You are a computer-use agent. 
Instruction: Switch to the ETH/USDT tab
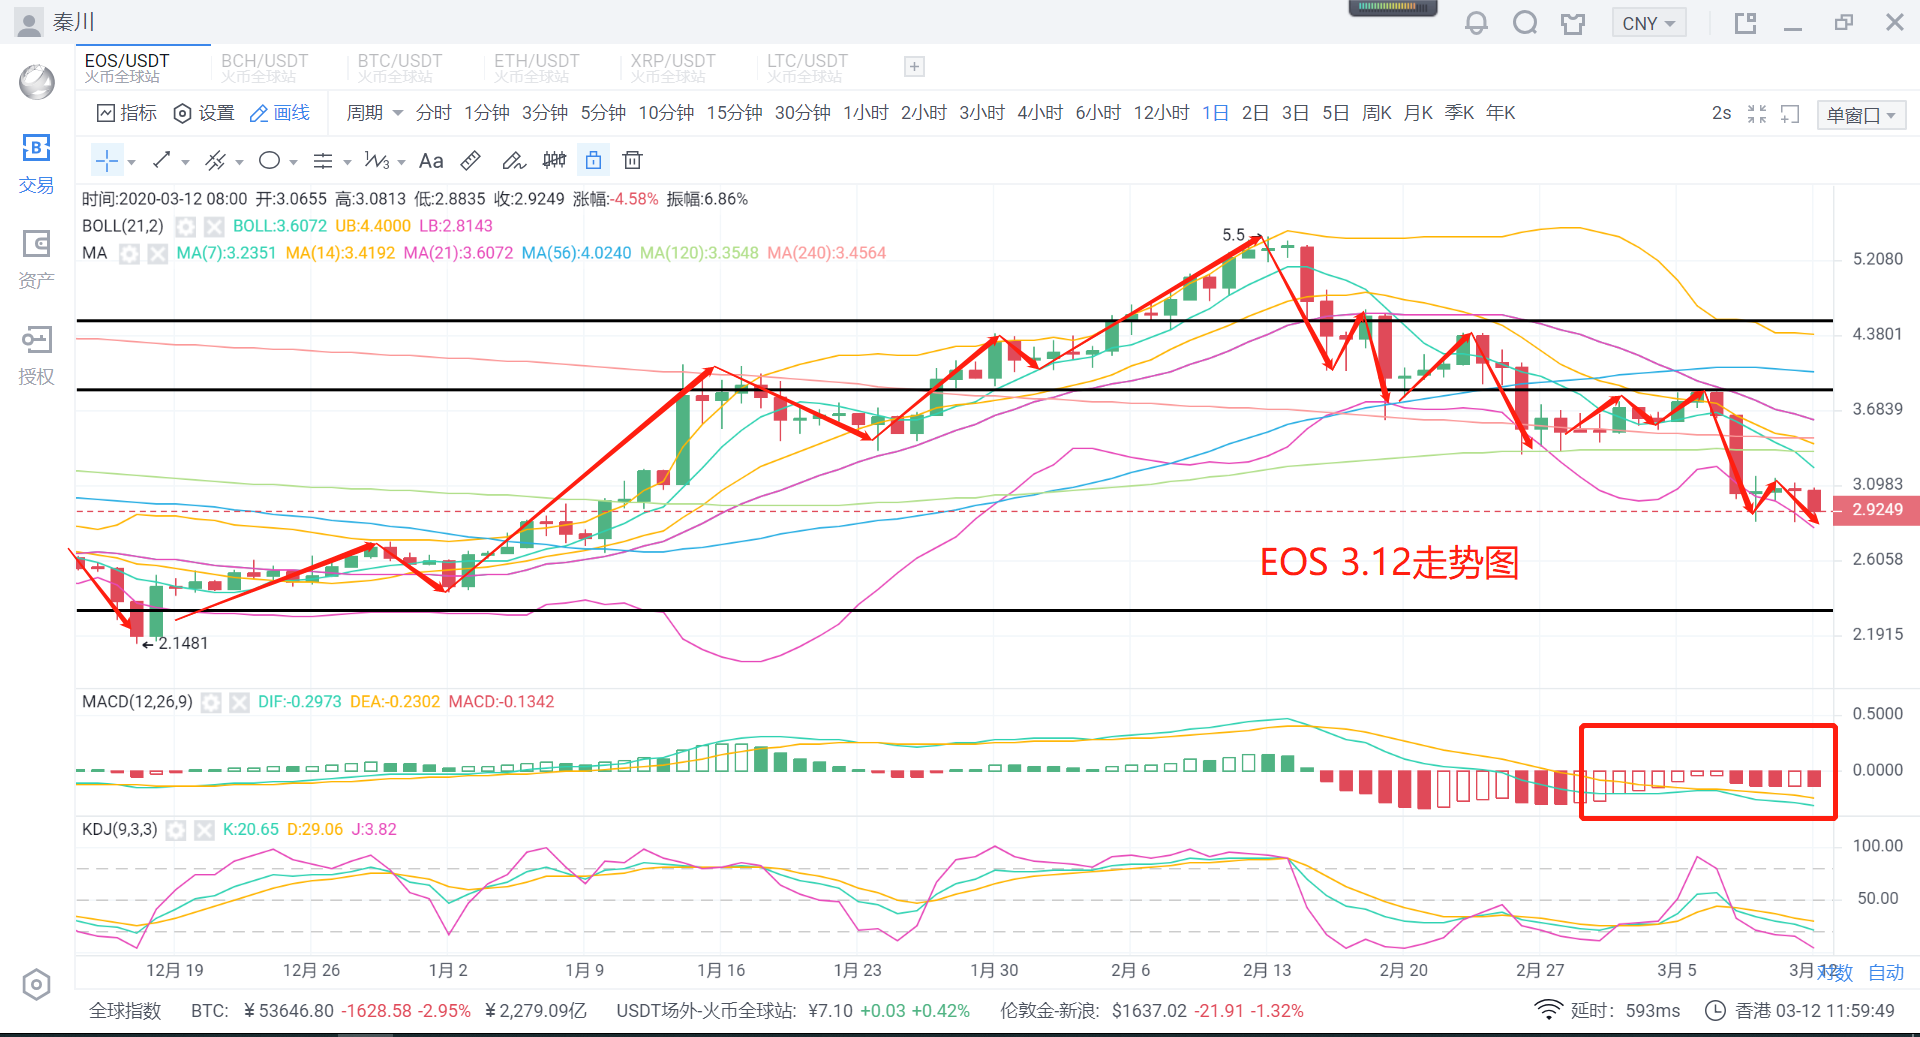click(536, 67)
